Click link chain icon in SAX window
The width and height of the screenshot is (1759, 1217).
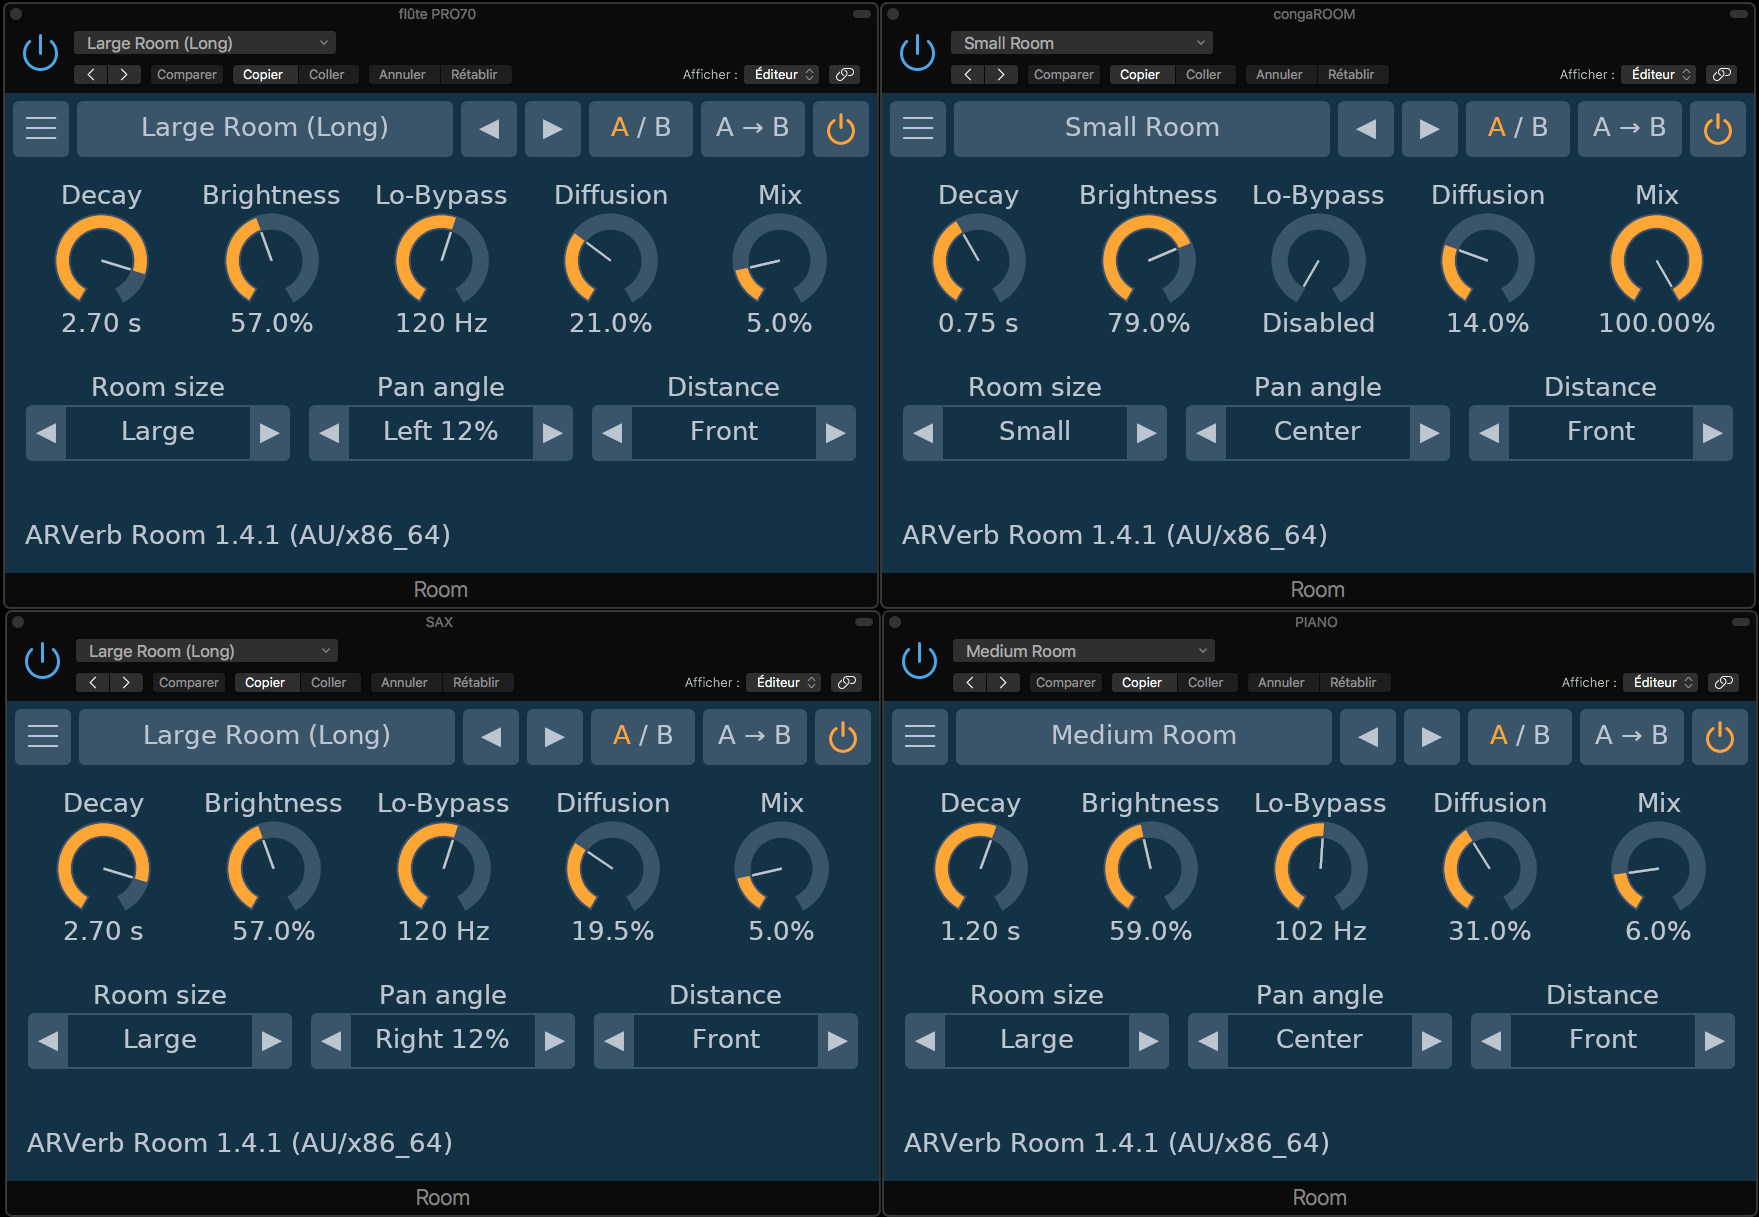(x=847, y=682)
